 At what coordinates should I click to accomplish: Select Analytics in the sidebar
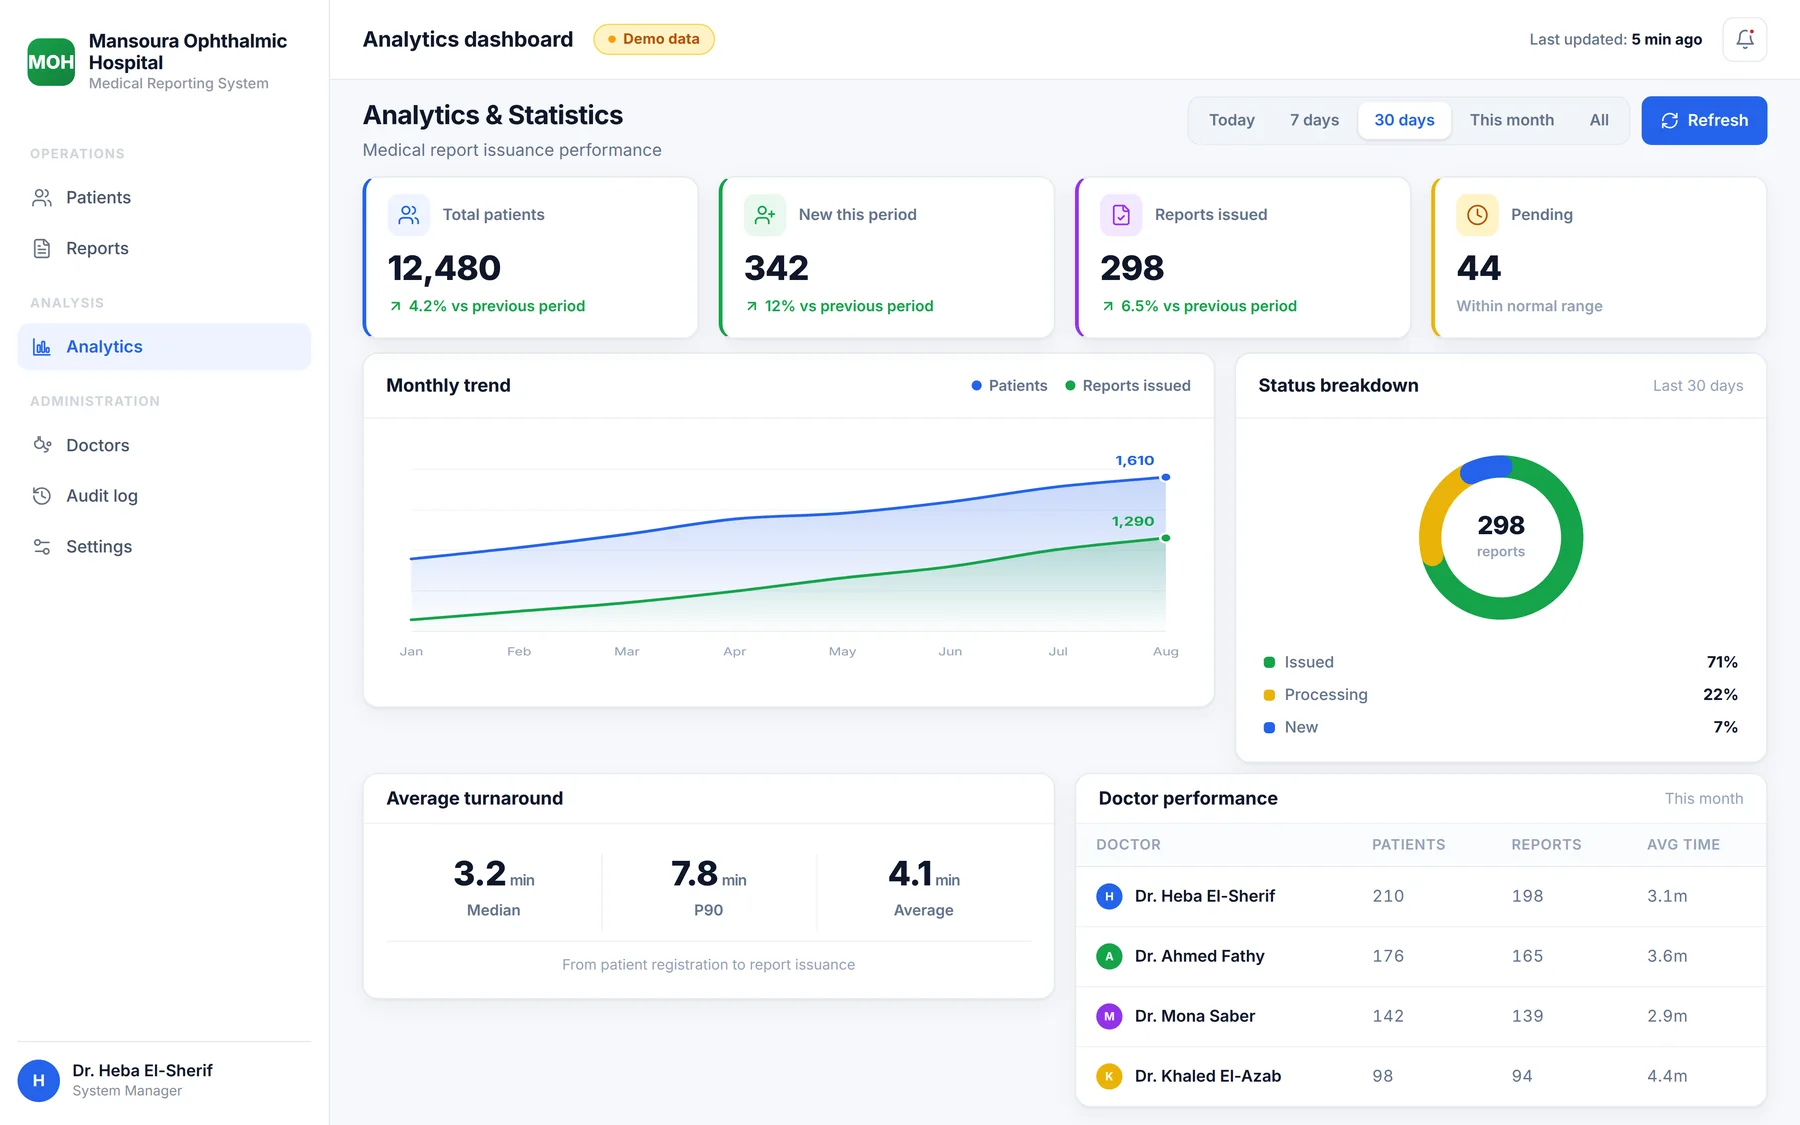pyautogui.click(x=164, y=347)
